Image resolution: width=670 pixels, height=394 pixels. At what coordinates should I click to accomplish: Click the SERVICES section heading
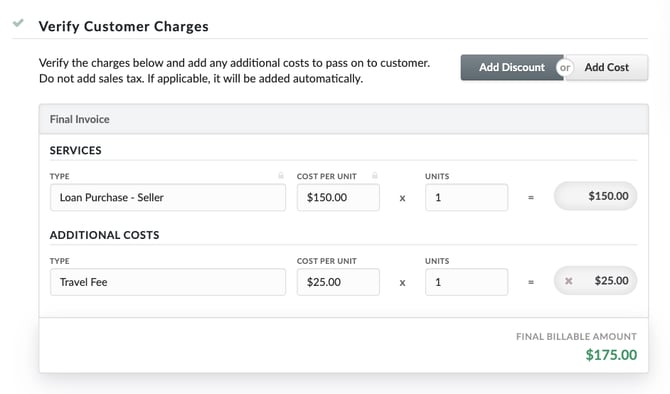76,150
